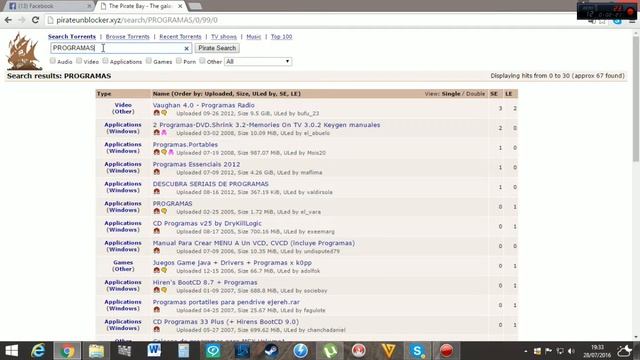Click the Pirate Bay ship logo
This screenshot has height=360, width=640.
(x=24, y=51)
